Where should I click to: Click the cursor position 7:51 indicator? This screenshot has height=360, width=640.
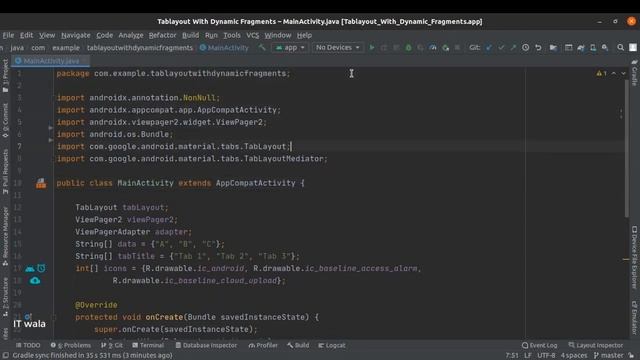click(512, 356)
